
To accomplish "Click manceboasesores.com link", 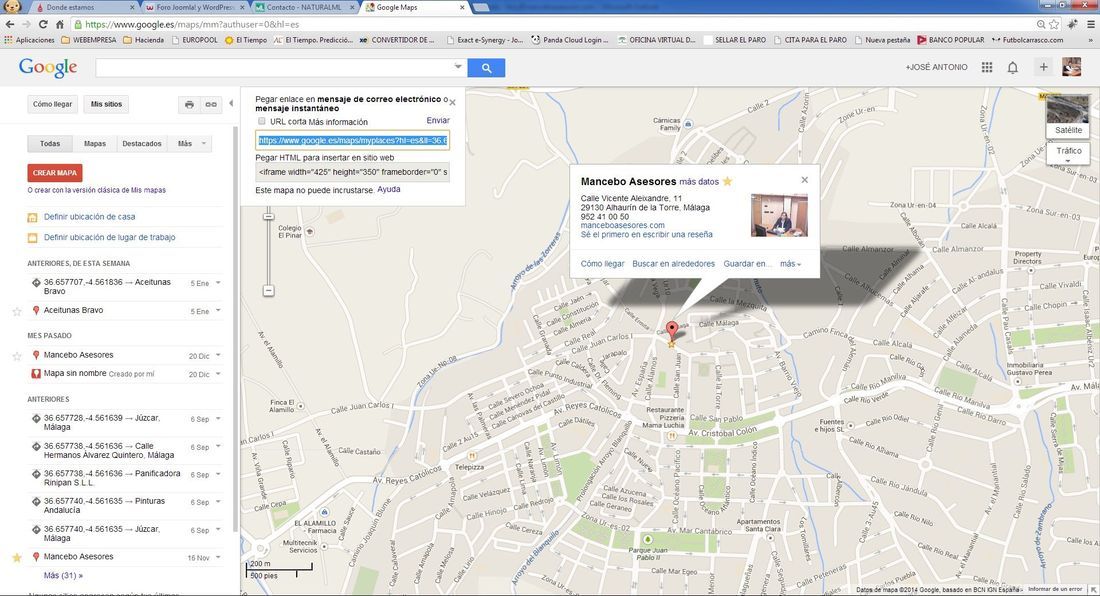I will coord(622,225).
